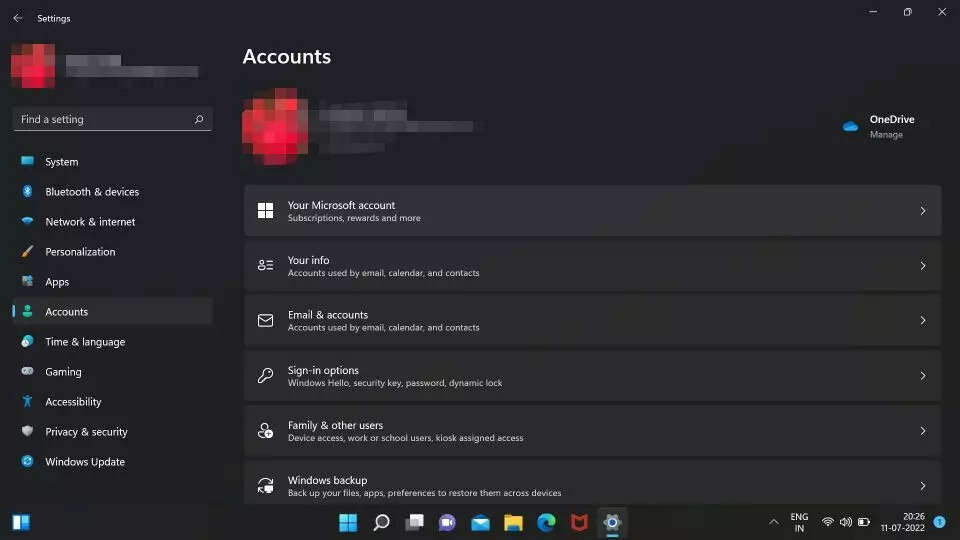Launch File Explorer from the taskbar

513,522
